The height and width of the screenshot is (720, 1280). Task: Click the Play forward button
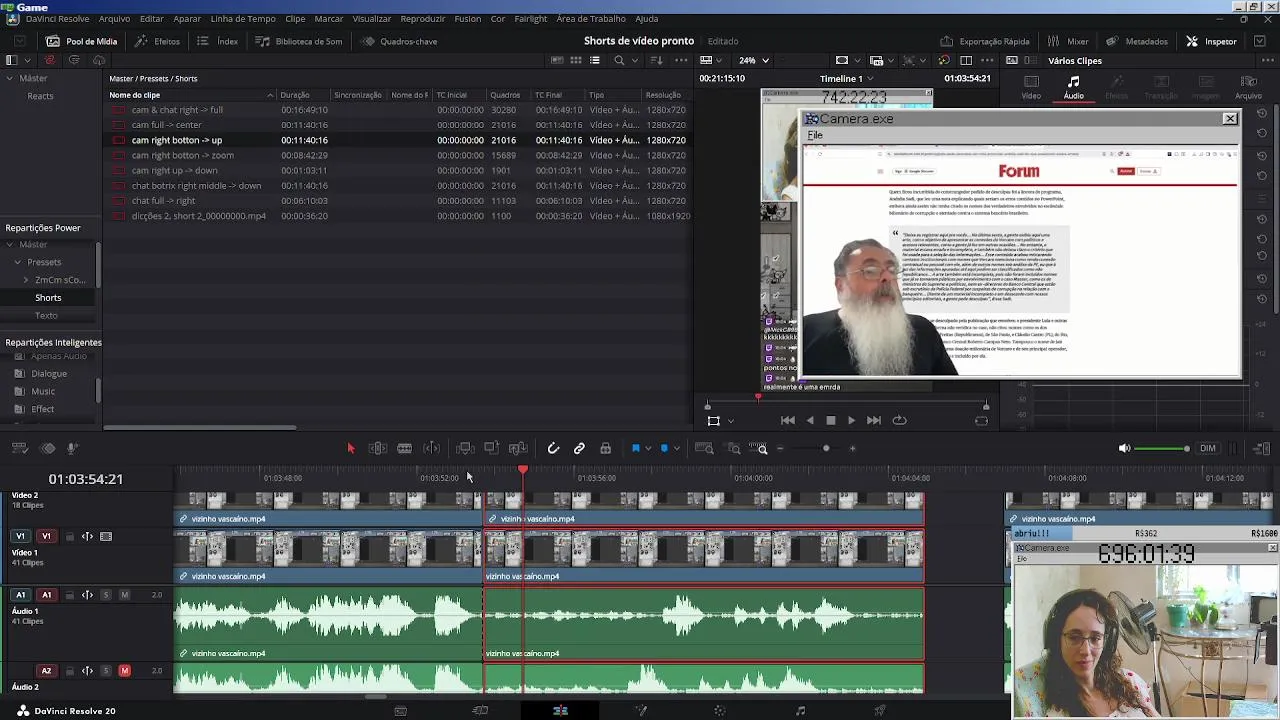852,421
